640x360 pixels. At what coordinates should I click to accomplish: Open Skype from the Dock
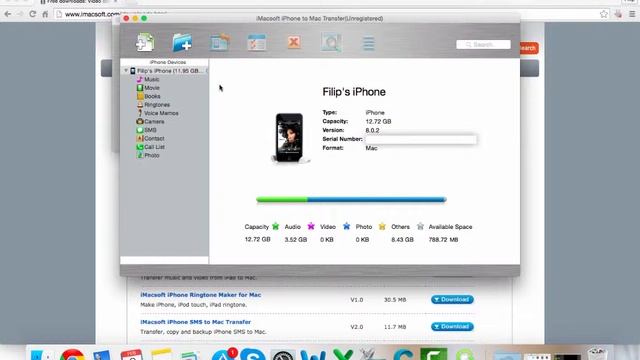(252, 354)
